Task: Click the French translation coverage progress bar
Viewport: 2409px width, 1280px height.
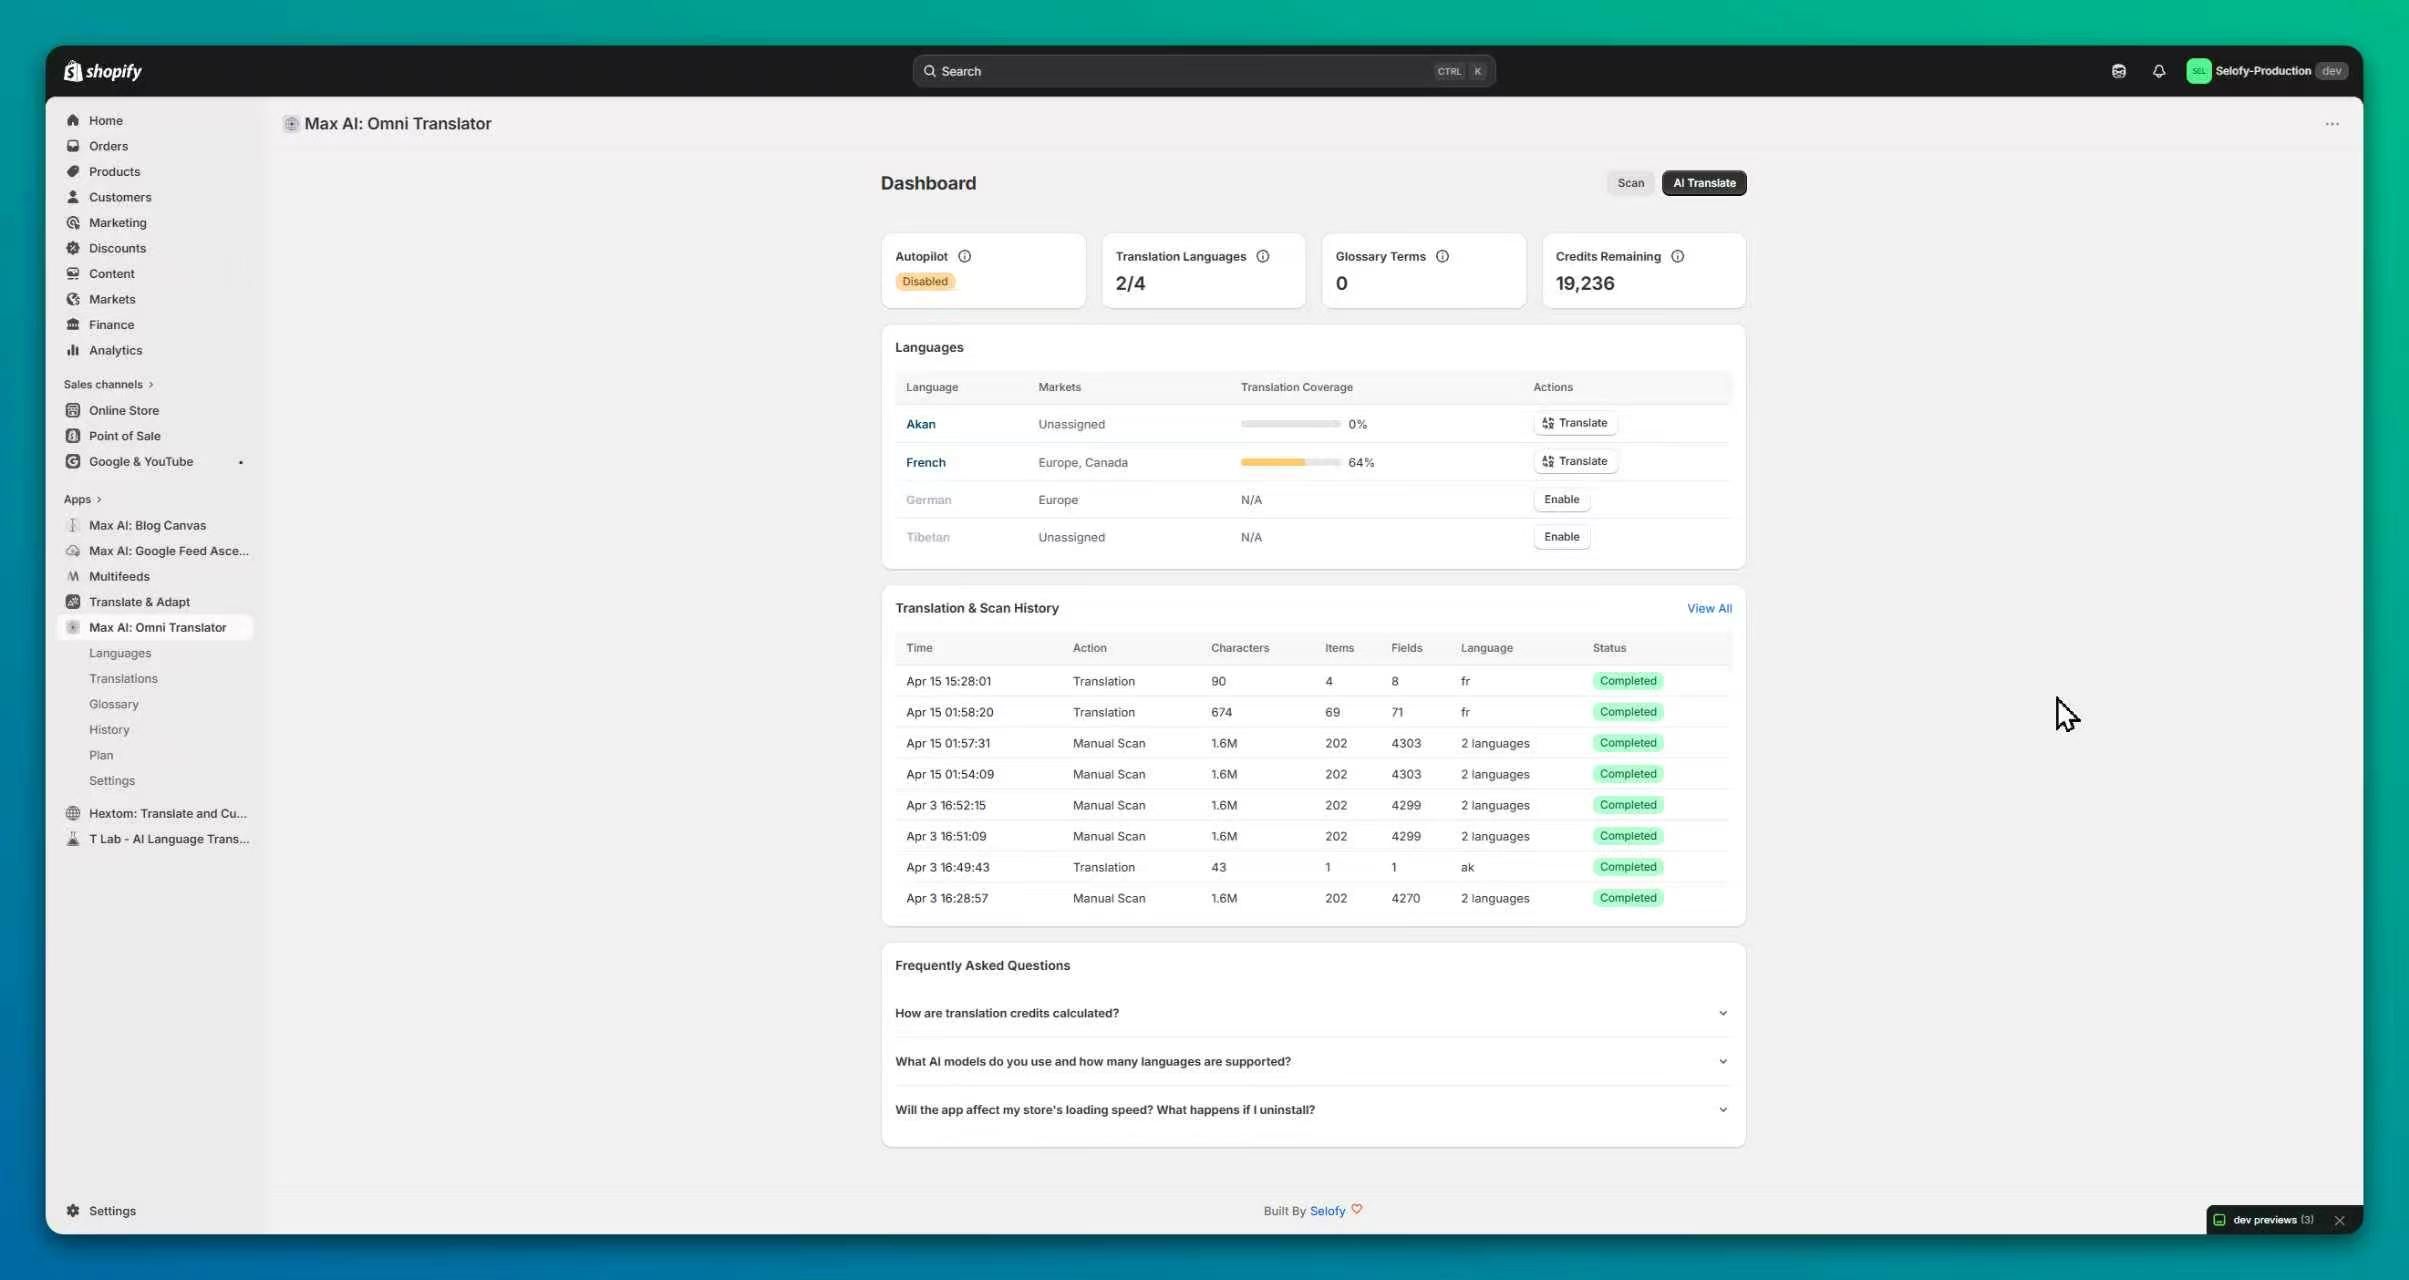Action: click(x=1289, y=462)
